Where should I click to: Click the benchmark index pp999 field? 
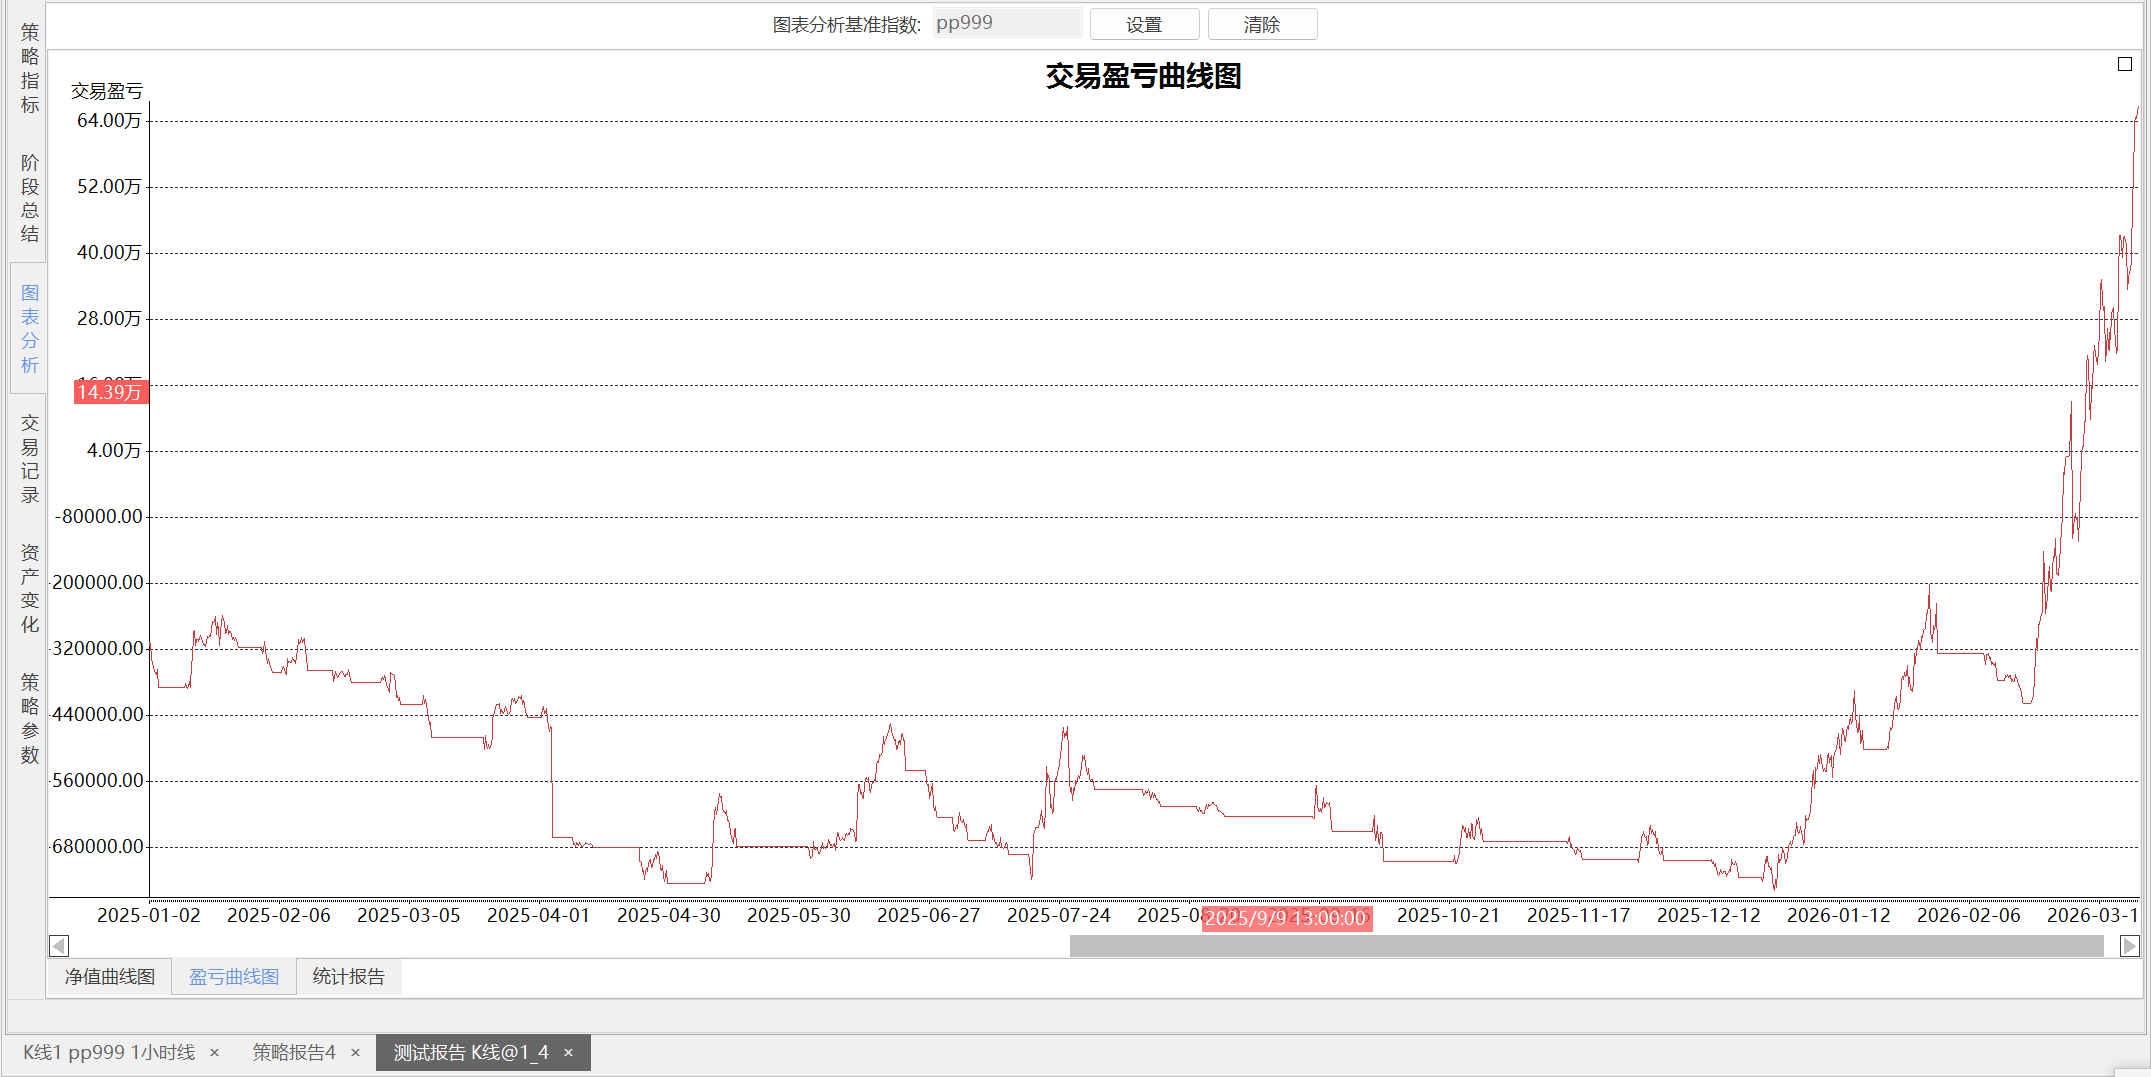pos(1006,23)
